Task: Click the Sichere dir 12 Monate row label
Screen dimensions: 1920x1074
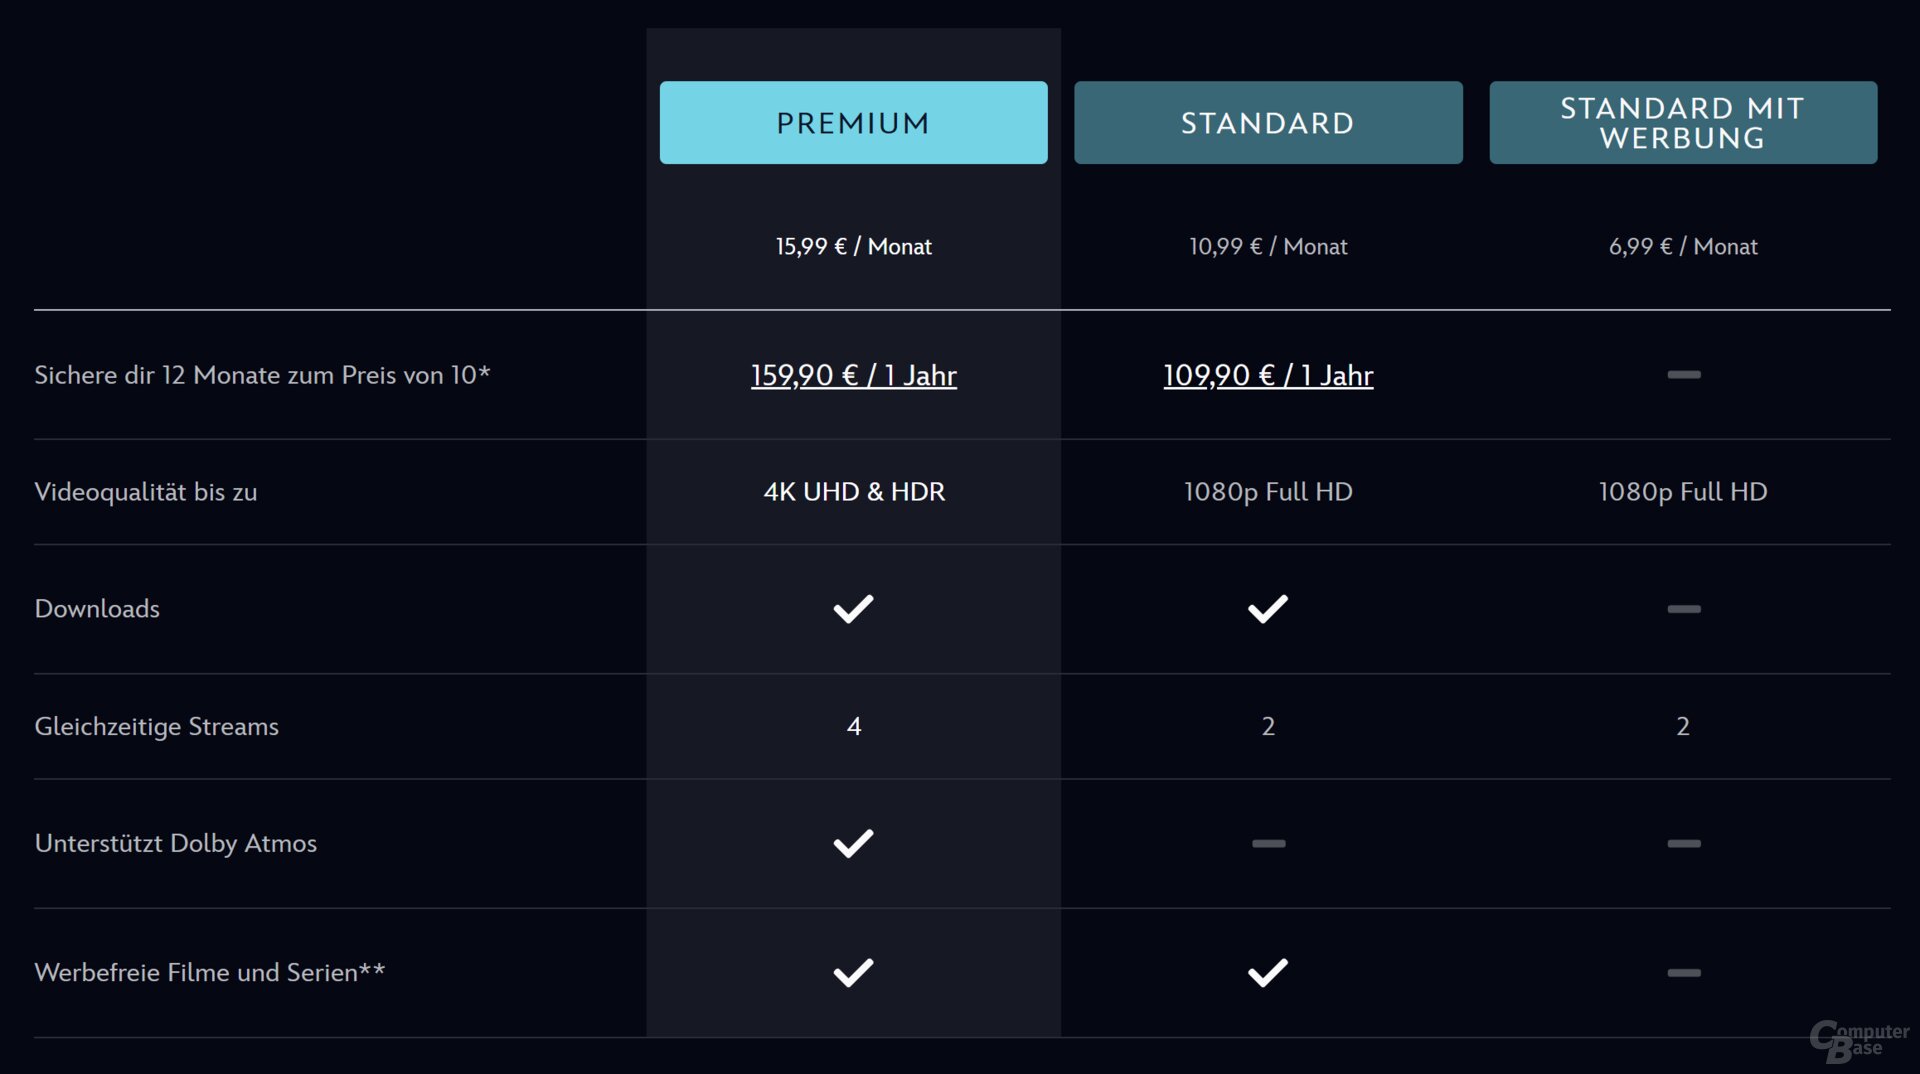Action: click(262, 375)
